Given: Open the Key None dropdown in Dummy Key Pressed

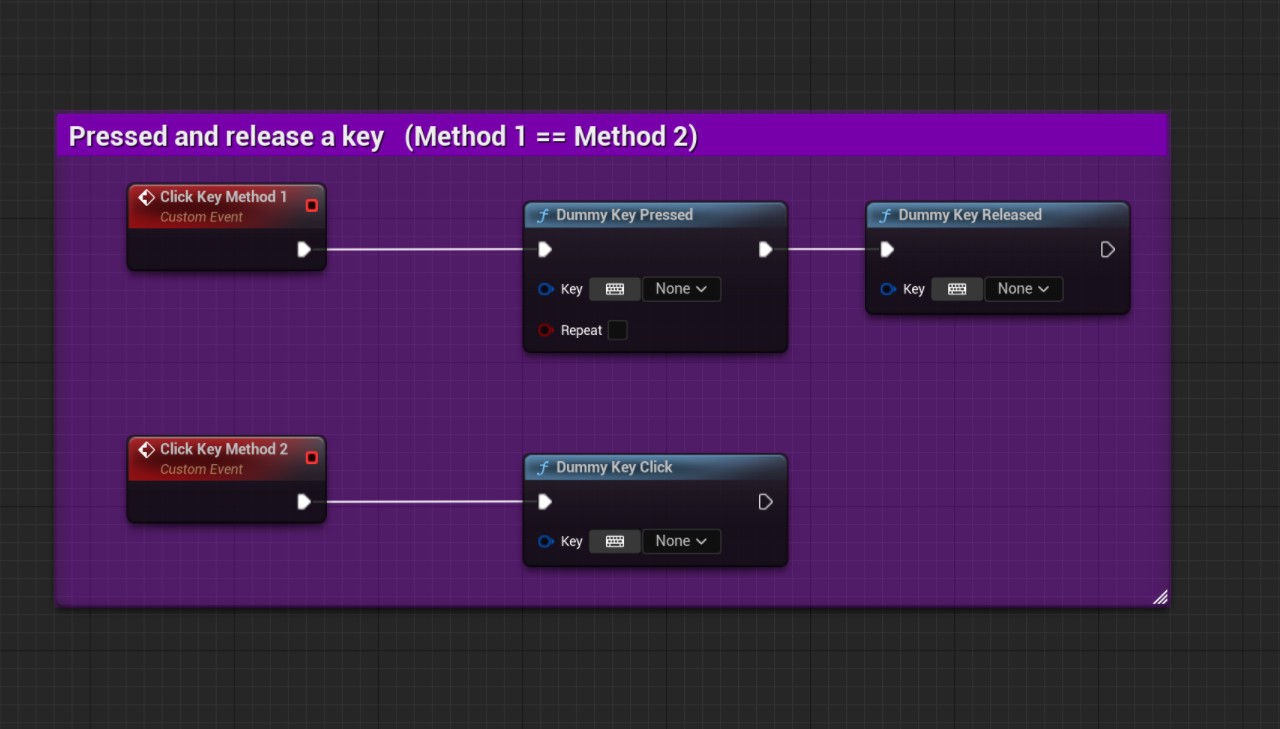Looking at the screenshot, I should [x=681, y=289].
